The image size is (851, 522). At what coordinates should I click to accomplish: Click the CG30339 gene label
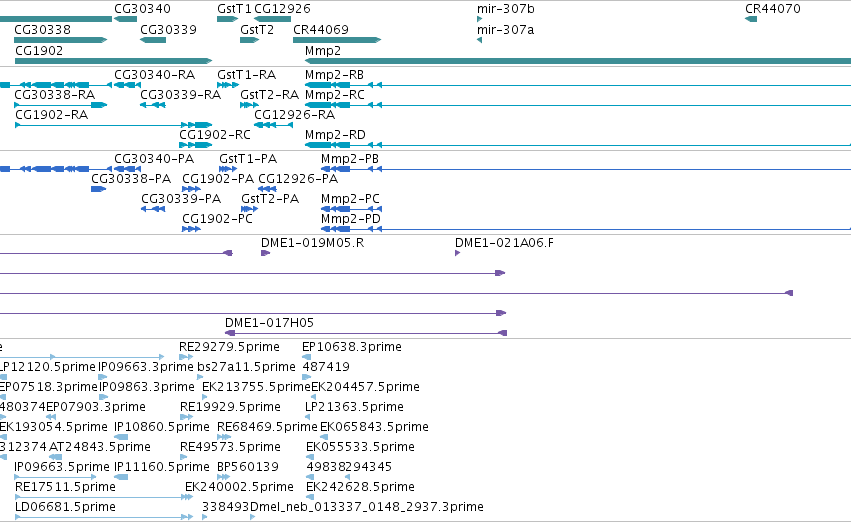tap(168, 29)
